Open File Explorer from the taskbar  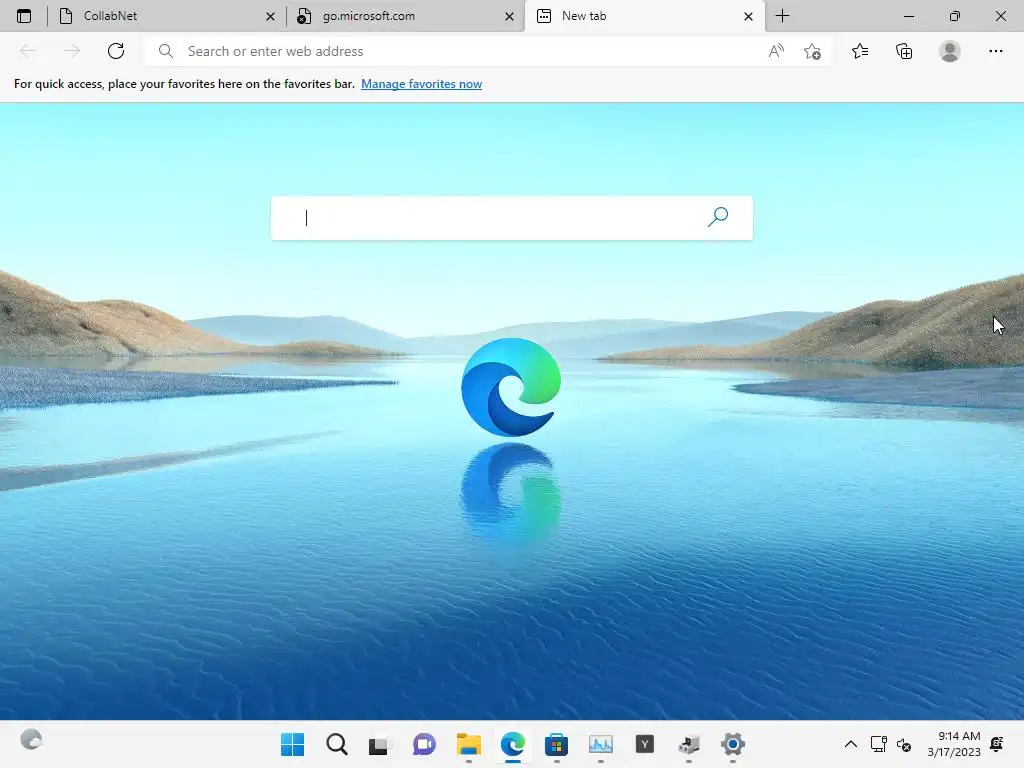469,744
